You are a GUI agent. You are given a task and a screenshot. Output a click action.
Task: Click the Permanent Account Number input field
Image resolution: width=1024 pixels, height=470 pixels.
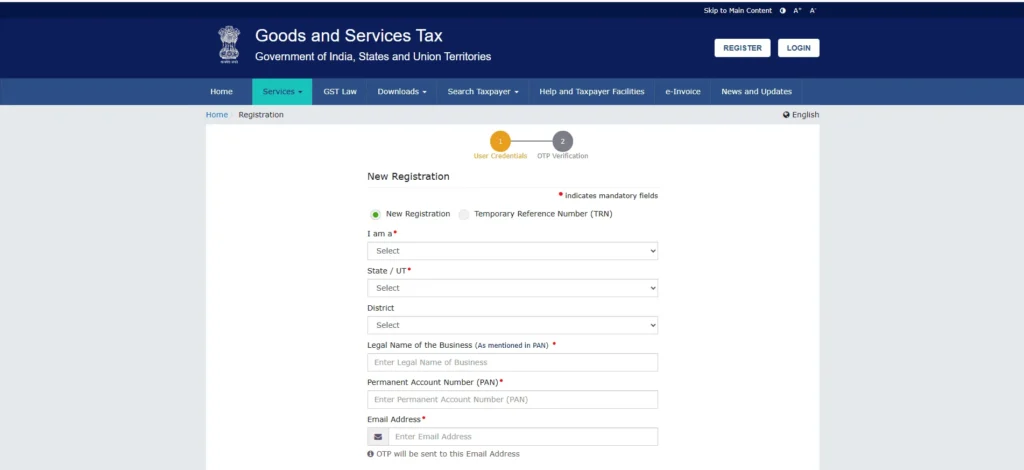pyautogui.click(x=512, y=400)
